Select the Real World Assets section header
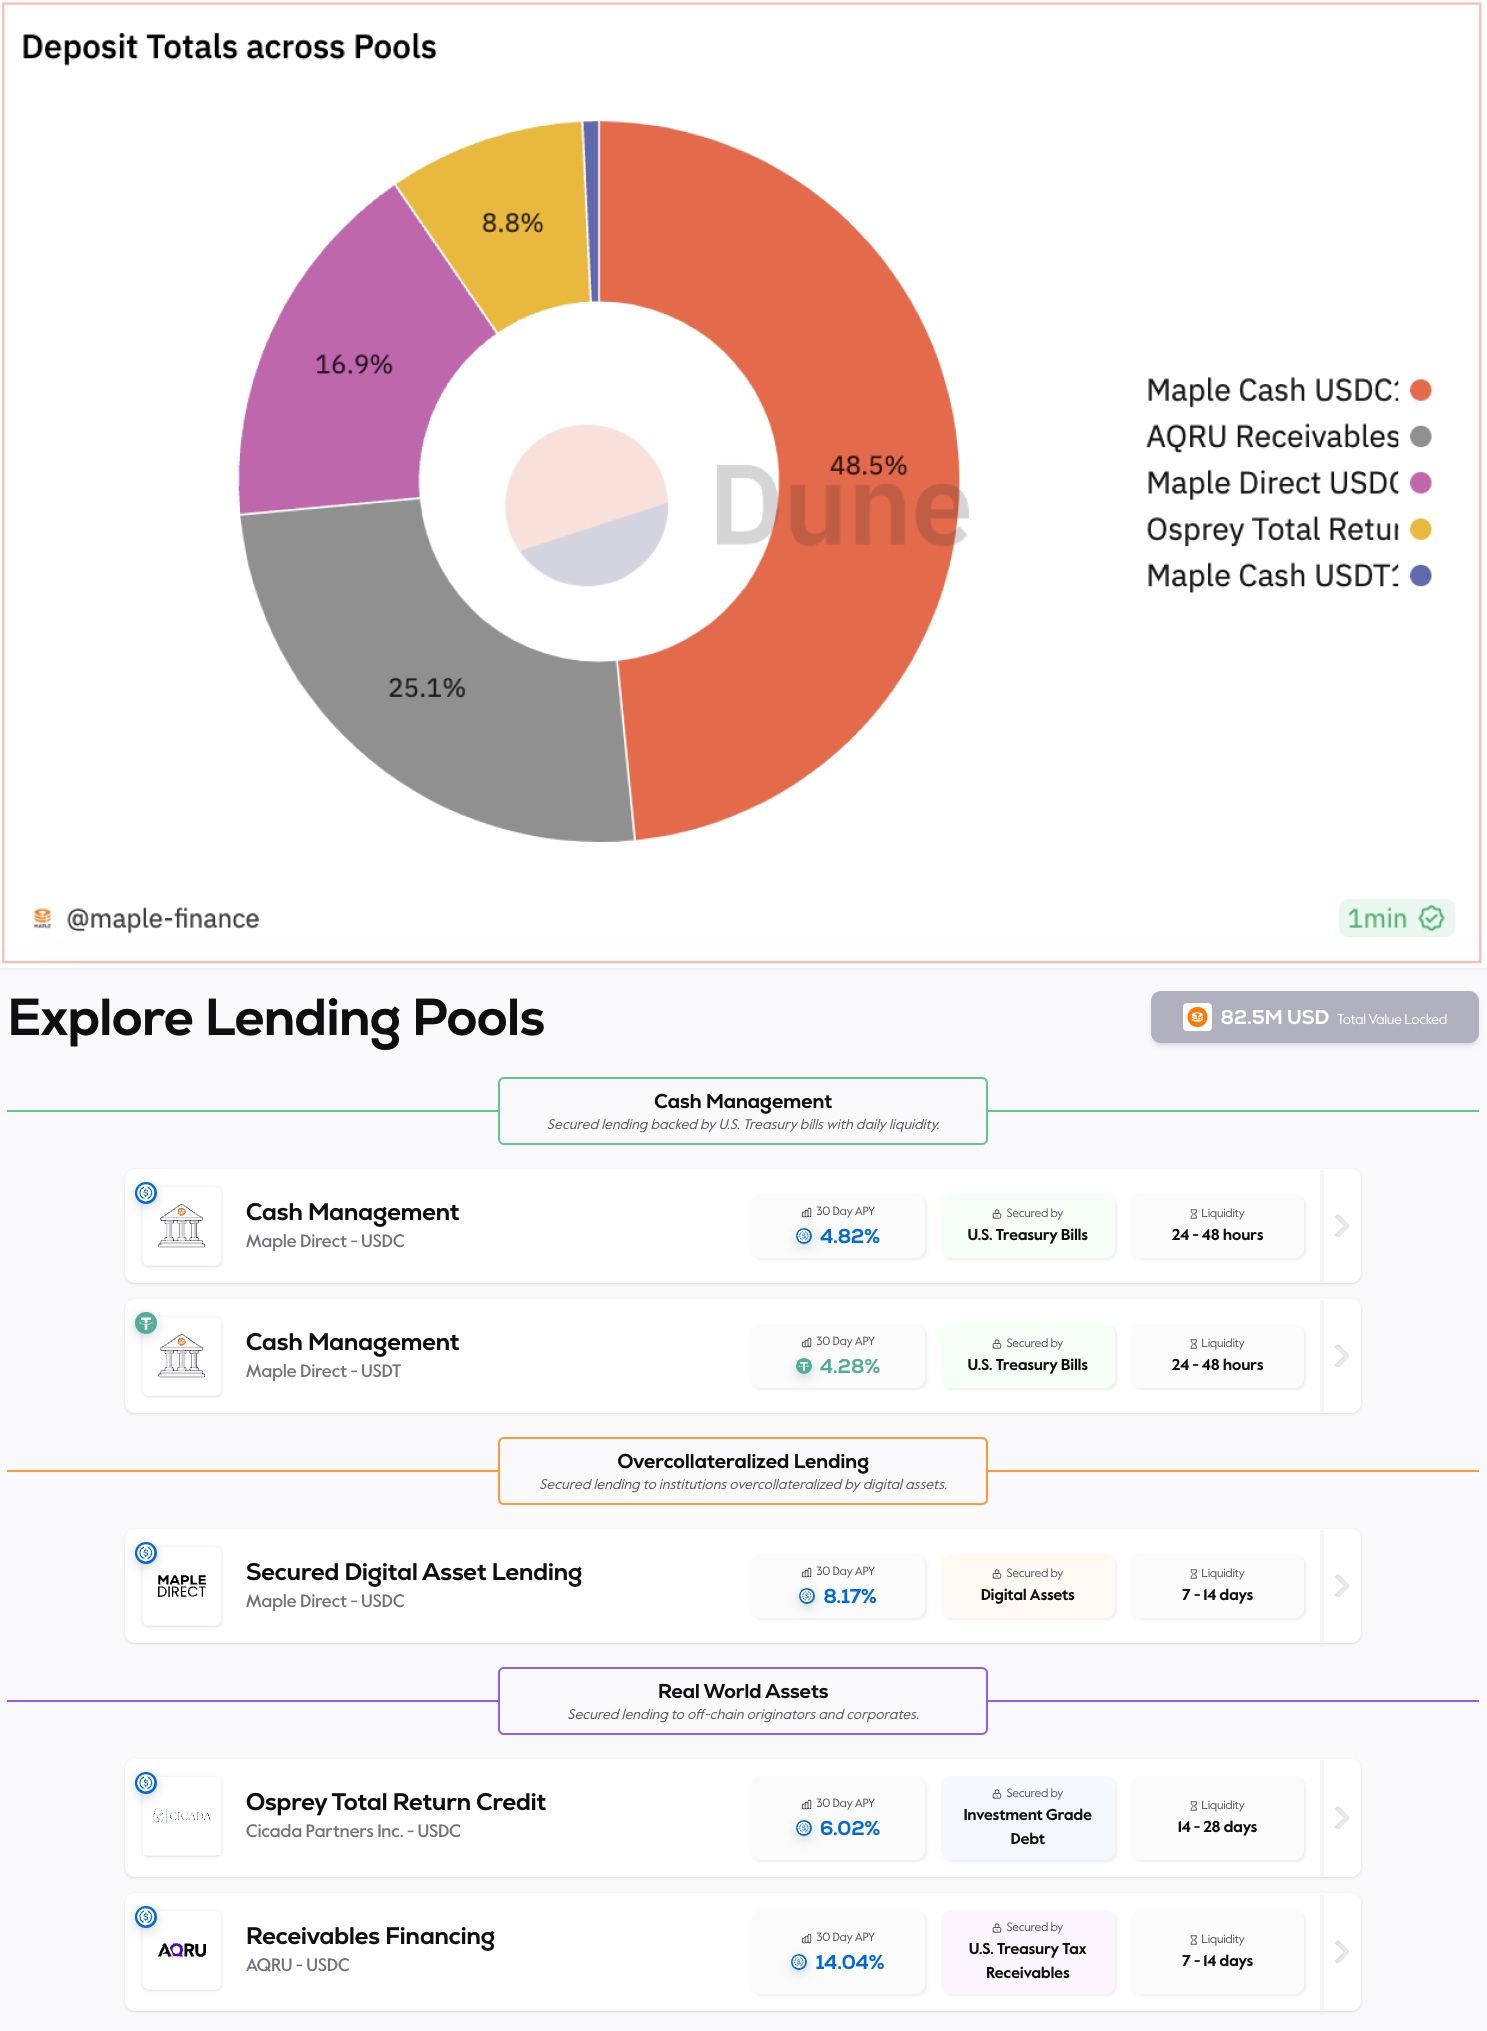Viewport: 1487px width, 2031px height. coord(743,1701)
